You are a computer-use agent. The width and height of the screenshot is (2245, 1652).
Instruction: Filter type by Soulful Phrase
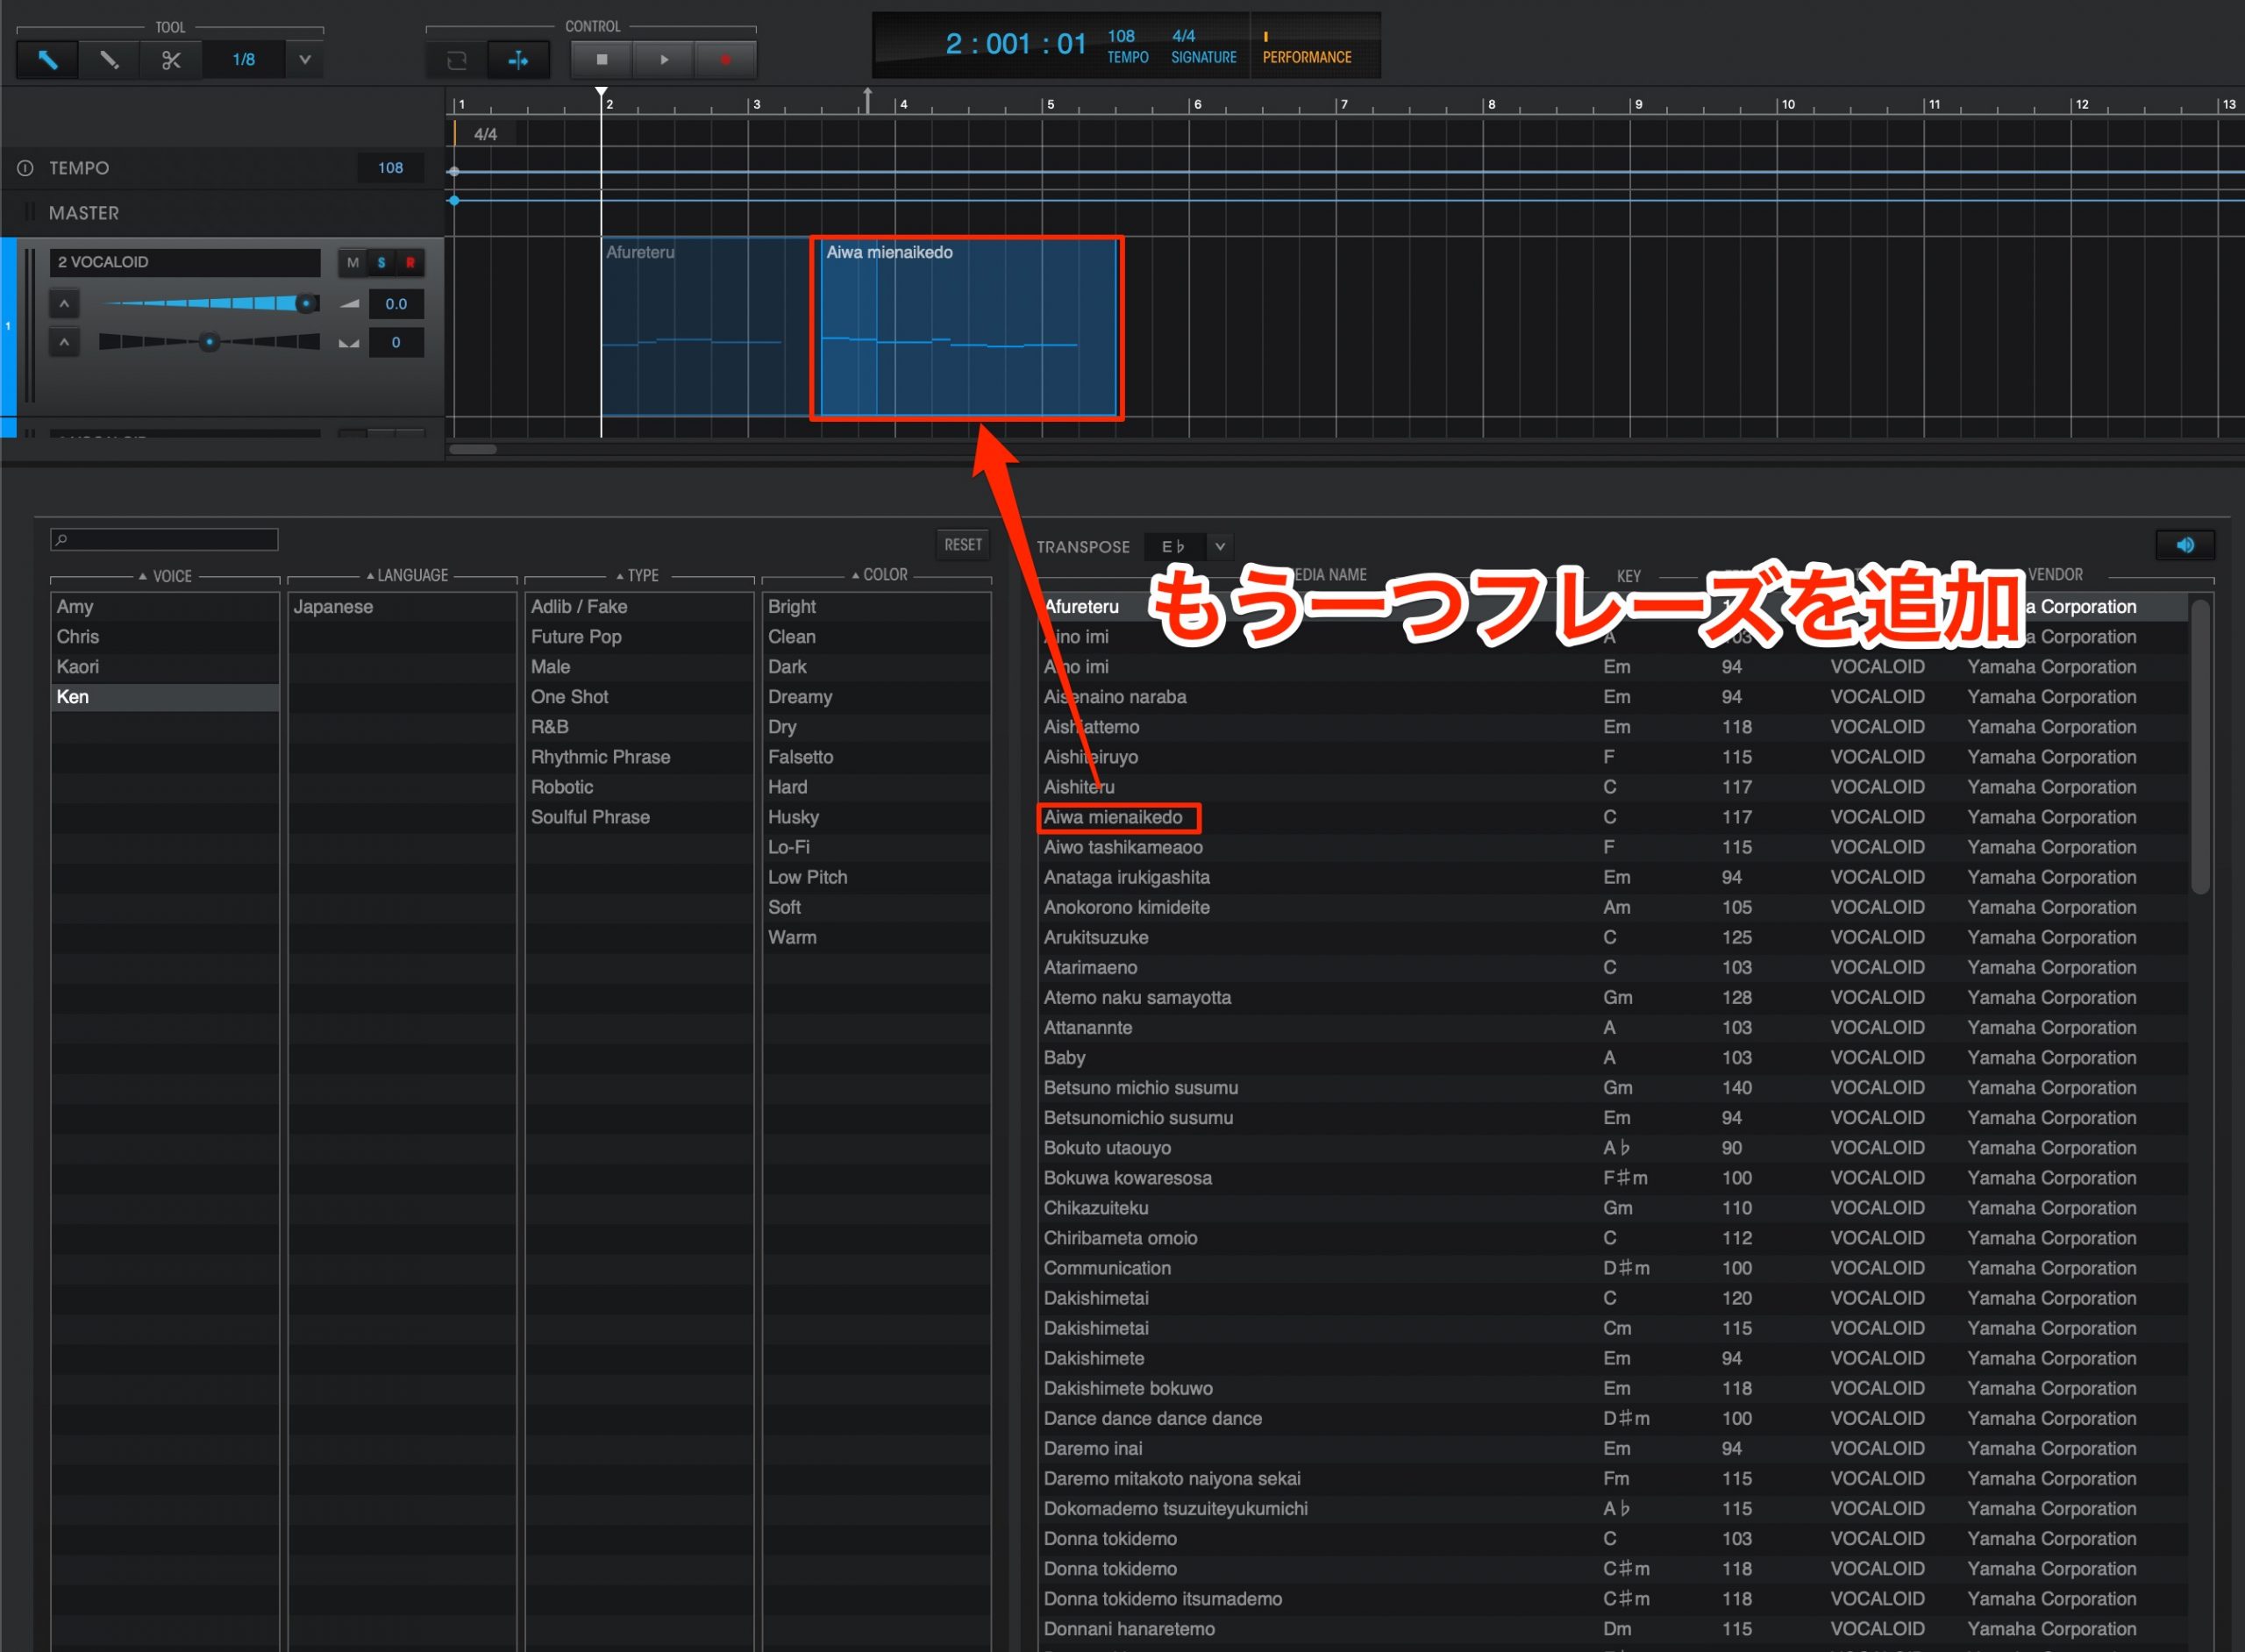point(639,817)
